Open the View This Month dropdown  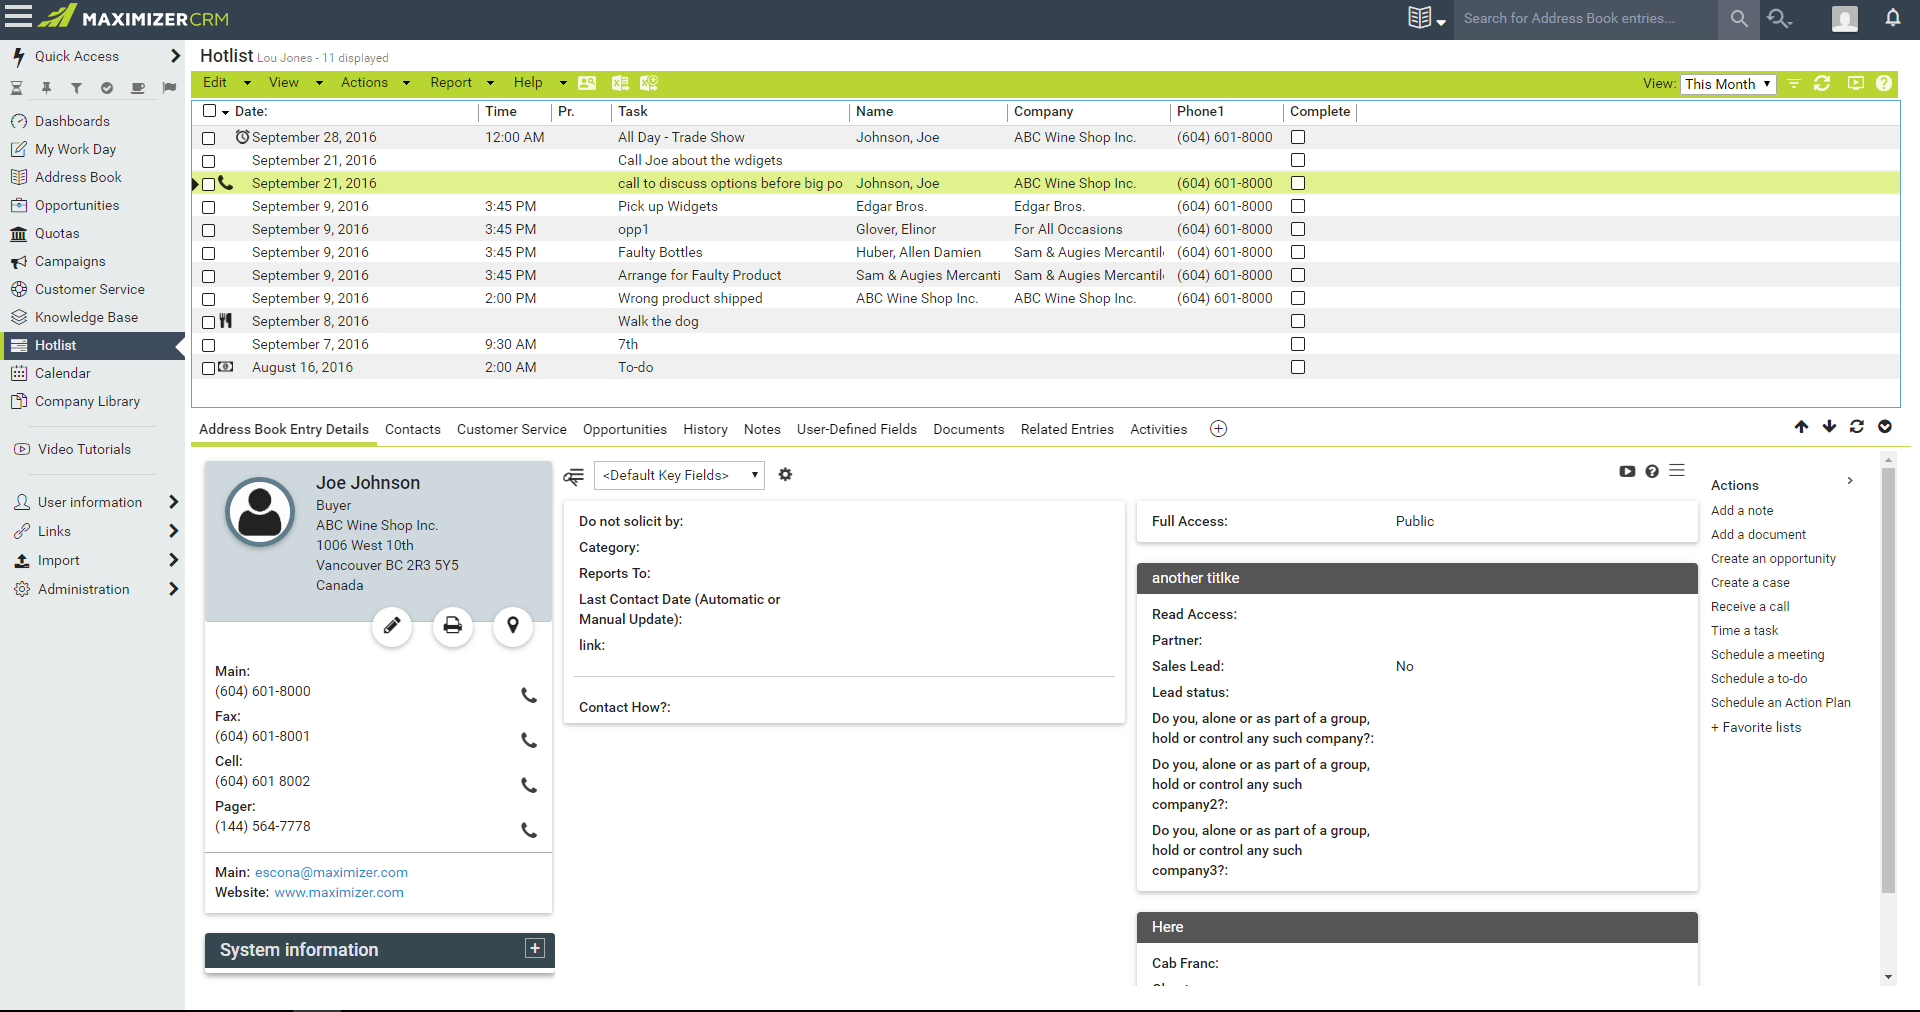click(x=1727, y=84)
